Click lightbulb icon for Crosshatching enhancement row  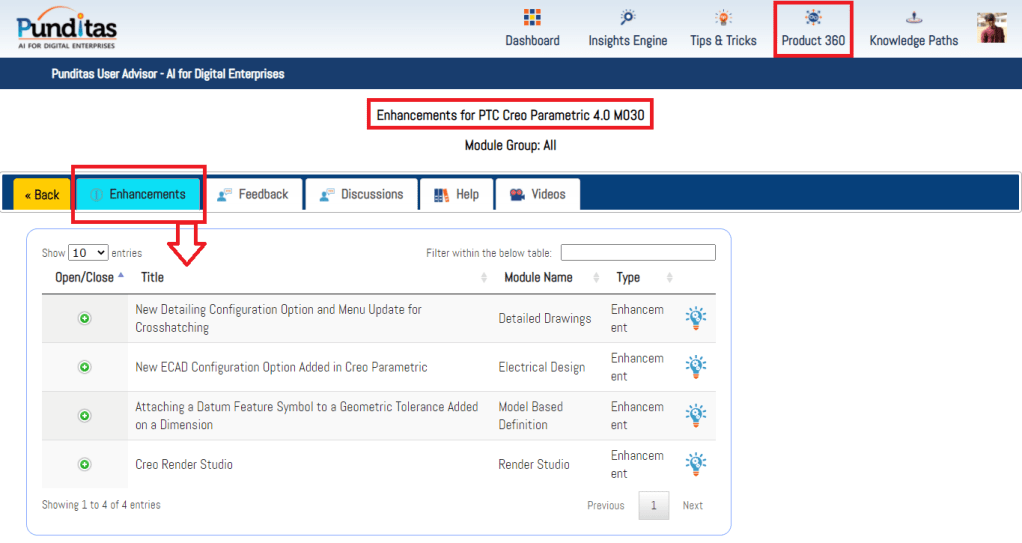click(695, 318)
